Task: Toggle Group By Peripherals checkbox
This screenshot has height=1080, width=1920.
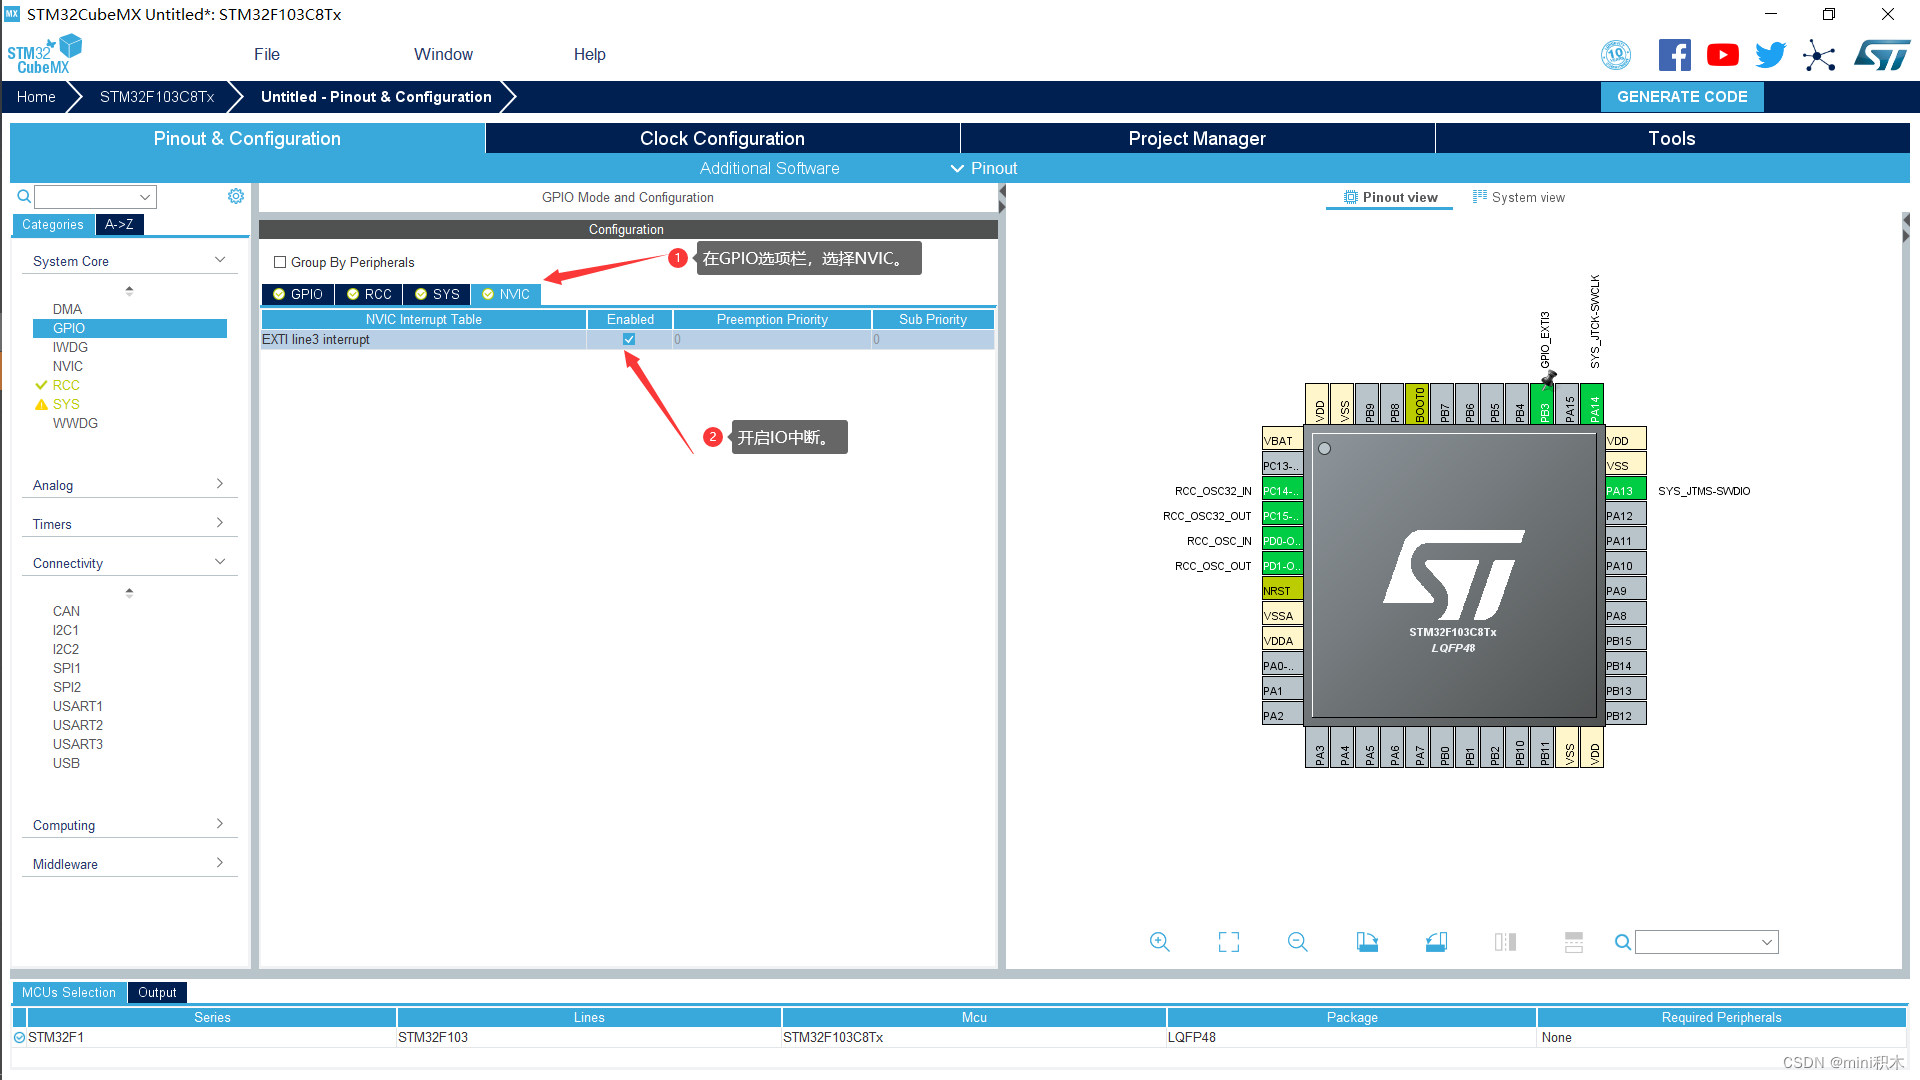Action: (280, 262)
